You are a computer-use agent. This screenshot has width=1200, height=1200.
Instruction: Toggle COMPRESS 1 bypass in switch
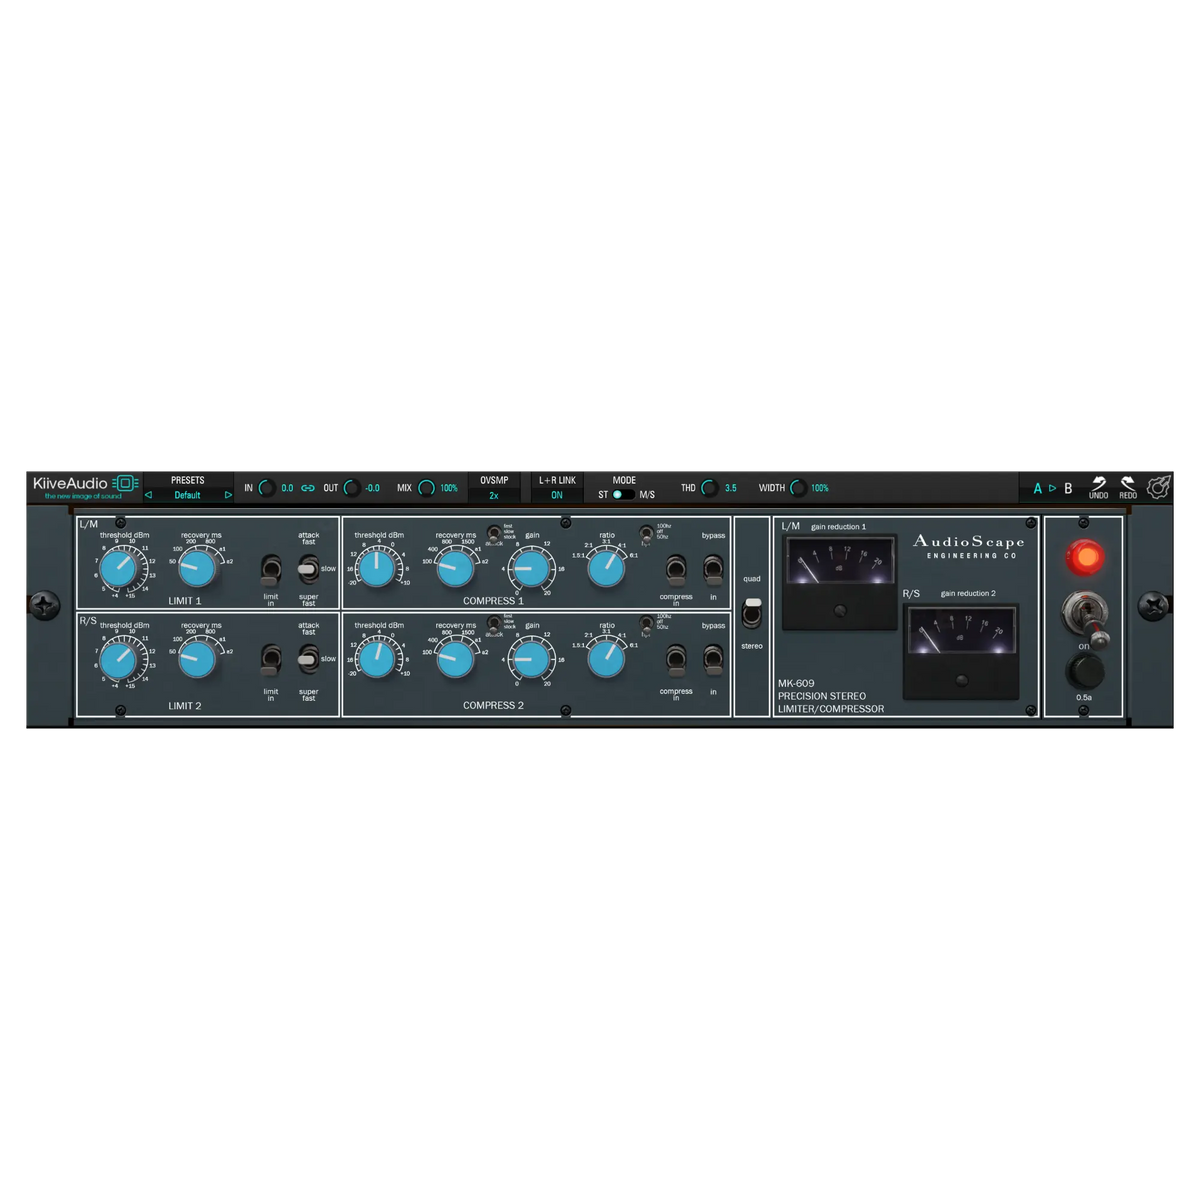click(713, 570)
